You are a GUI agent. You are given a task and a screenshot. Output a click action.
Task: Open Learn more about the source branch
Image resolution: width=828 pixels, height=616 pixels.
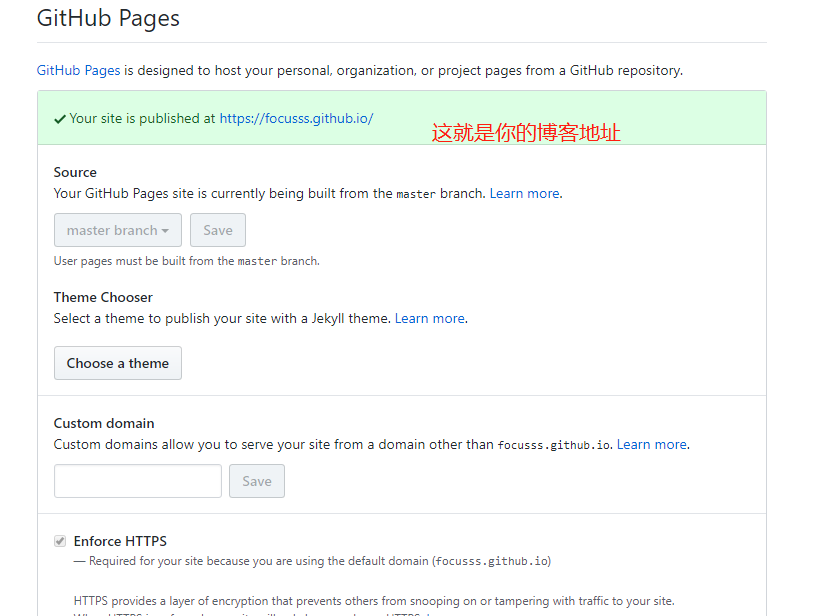(x=524, y=193)
